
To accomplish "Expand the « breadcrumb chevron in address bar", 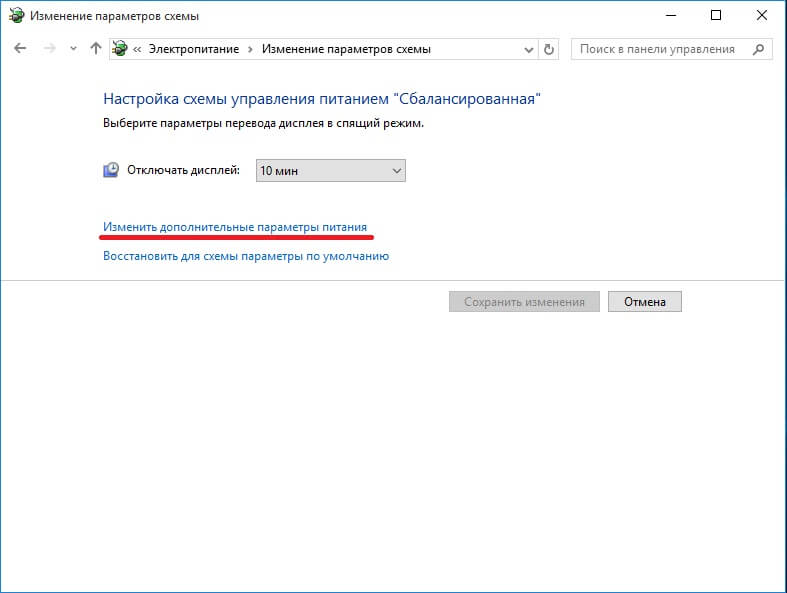I will tap(139, 49).
